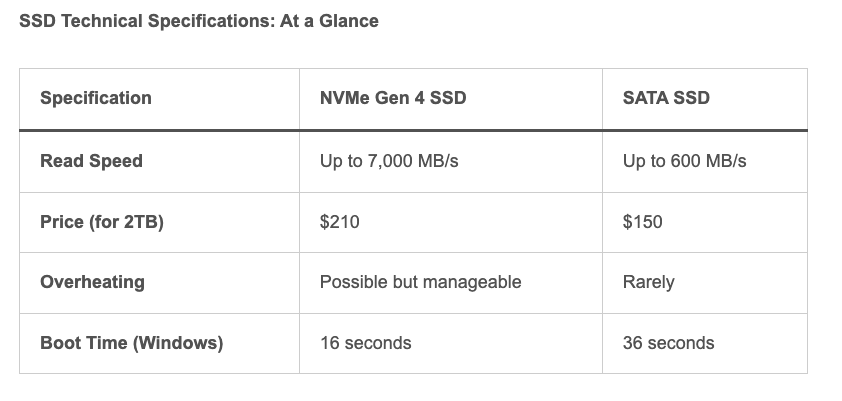The height and width of the screenshot is (401, 842).
Task: Select the 'Boot Time (Windows)' row label
Action: pos(131,343)
